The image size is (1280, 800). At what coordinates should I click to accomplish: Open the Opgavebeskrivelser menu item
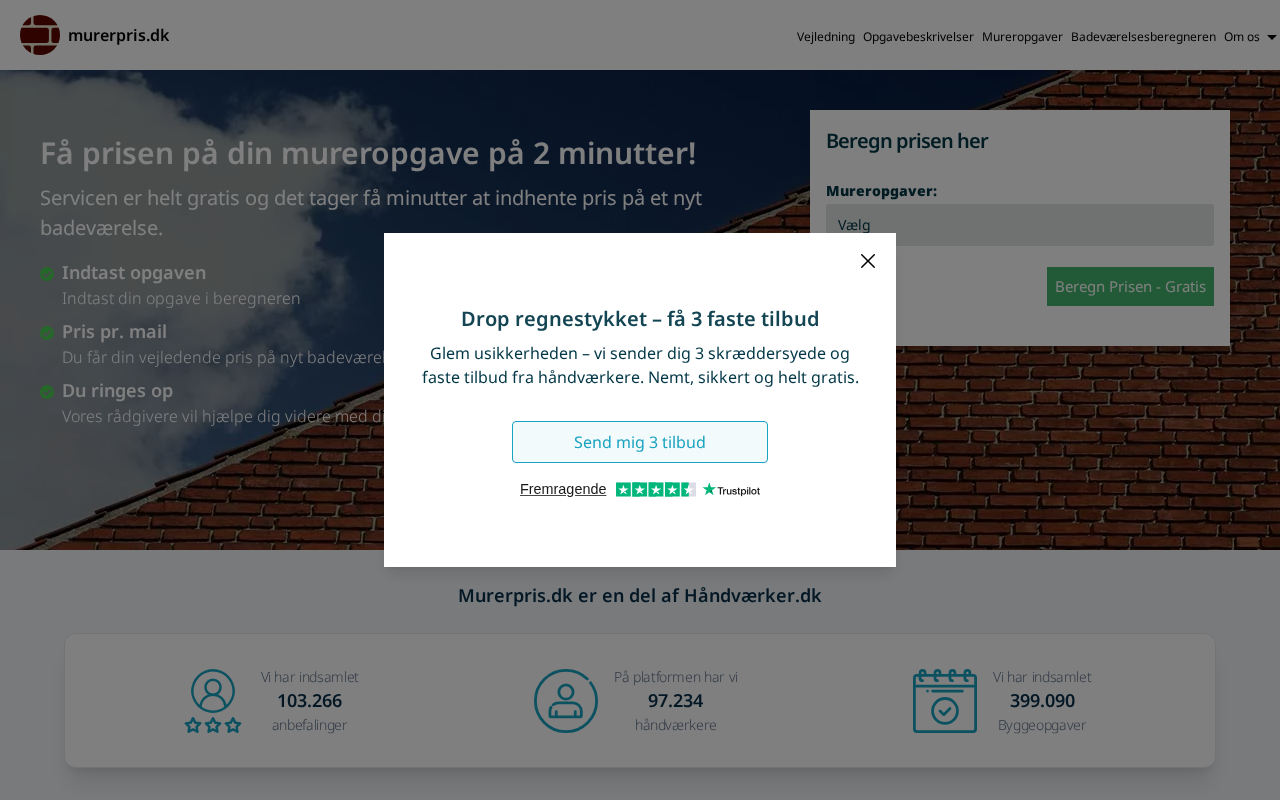pyautogui.click(x=918, y=37)
